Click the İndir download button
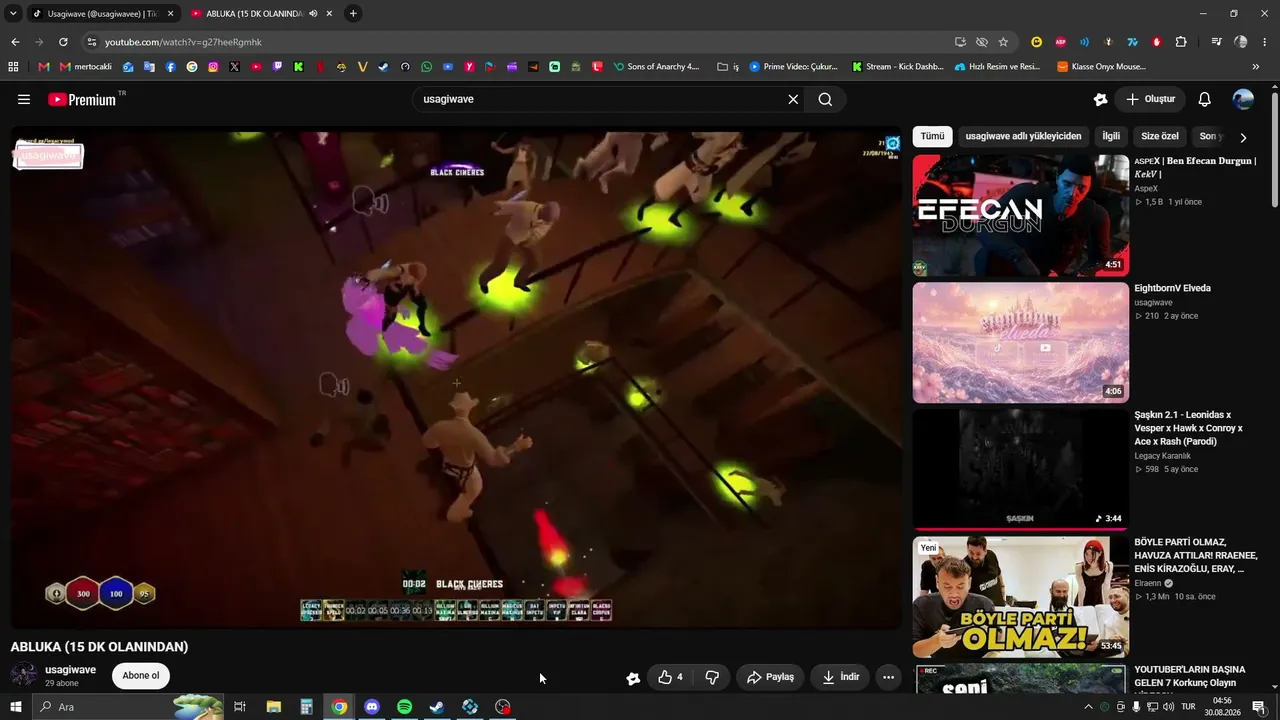This screenshot has height=720, width=1280. tap(840, 677)
